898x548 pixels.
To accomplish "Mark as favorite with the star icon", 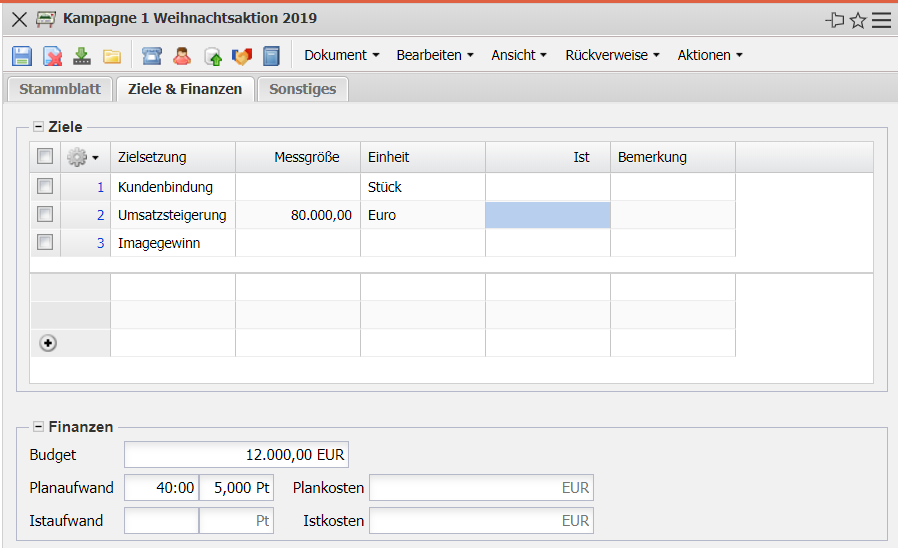I will click(x=858, y=20).
